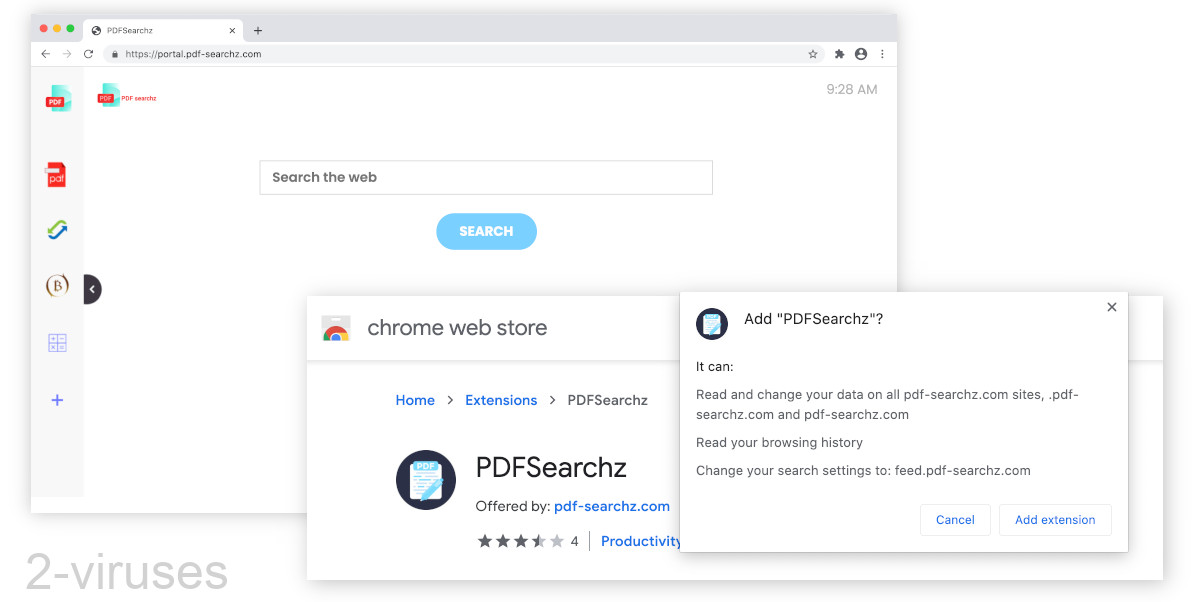The height and width of the screenshot is (602, 1200).
Task: Click the plus icon at sidebar bottom
Action: [x=57, y=399]
